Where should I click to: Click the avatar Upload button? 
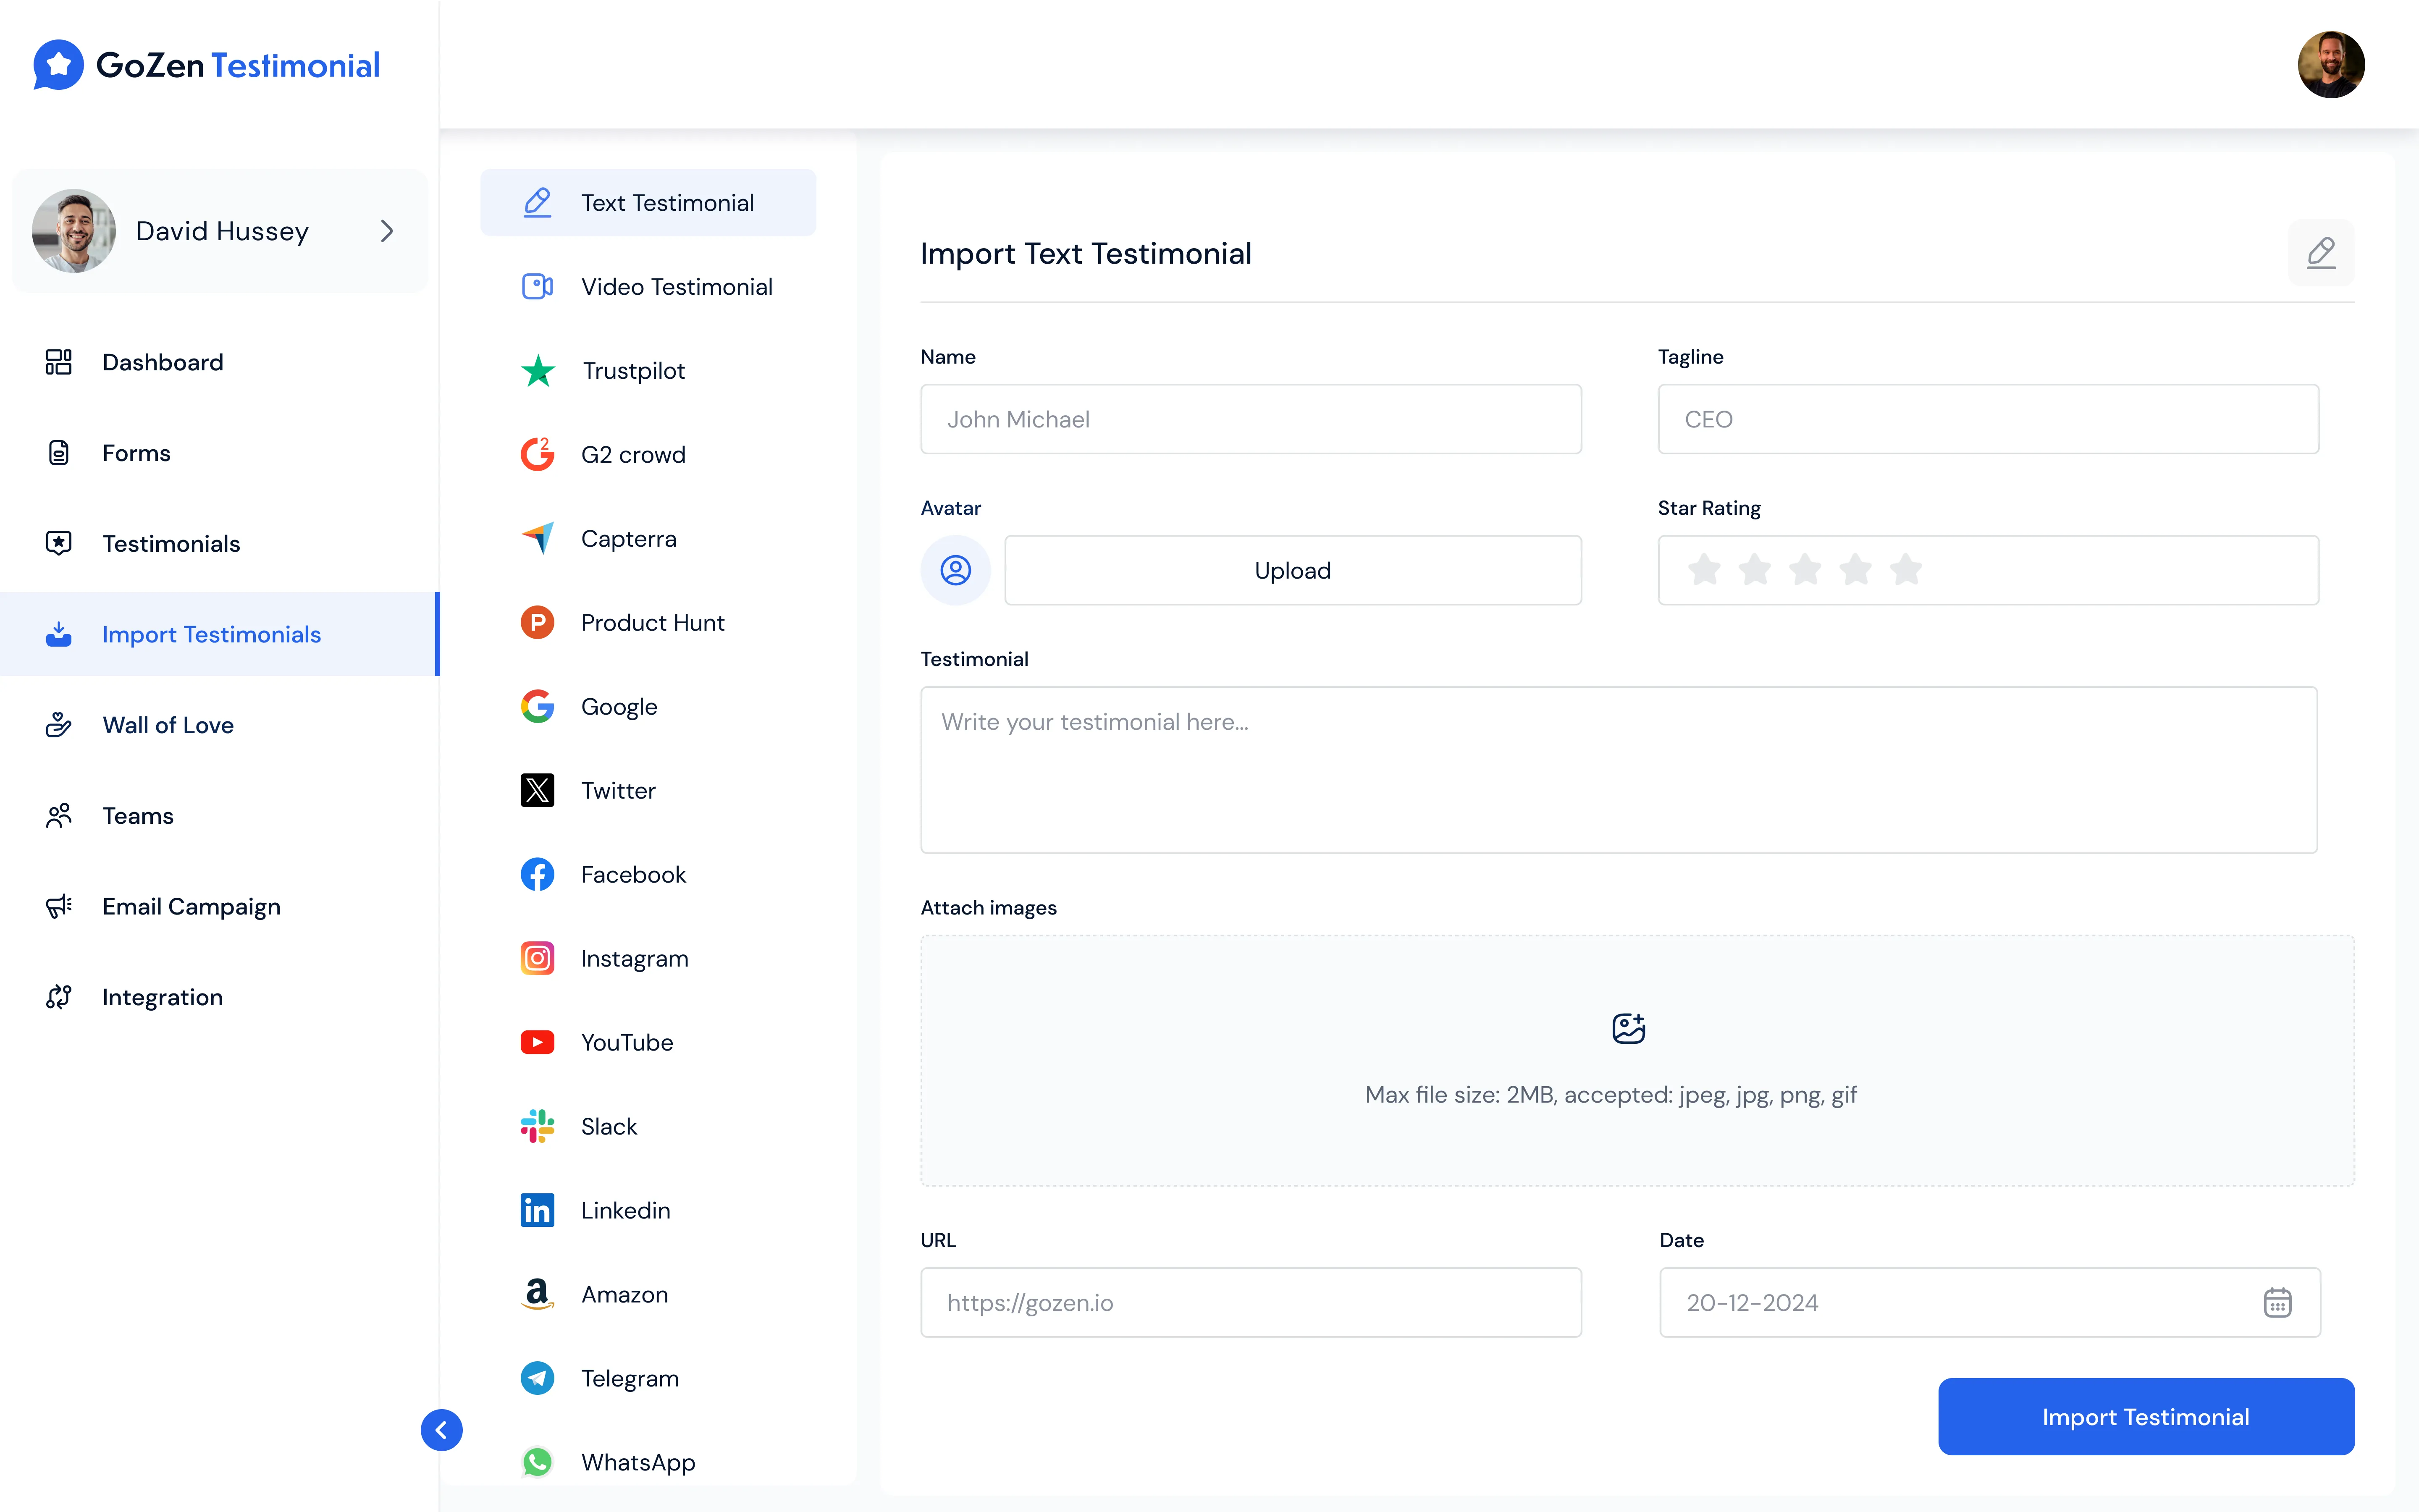pyautogui.click(x=1293, y=570)
